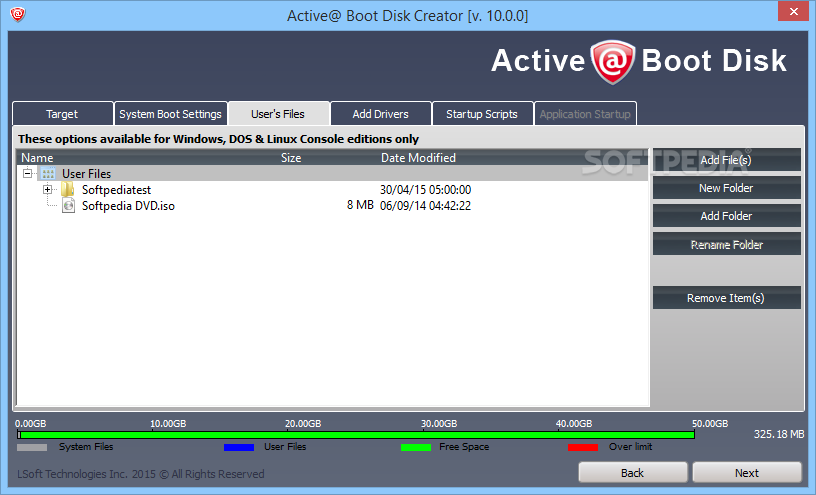Image resolution: width=816 pixels, height=495 pixels.
Task: Open the System Boot Settings tab
Action: pyautogui.click(x=170, y=113)
